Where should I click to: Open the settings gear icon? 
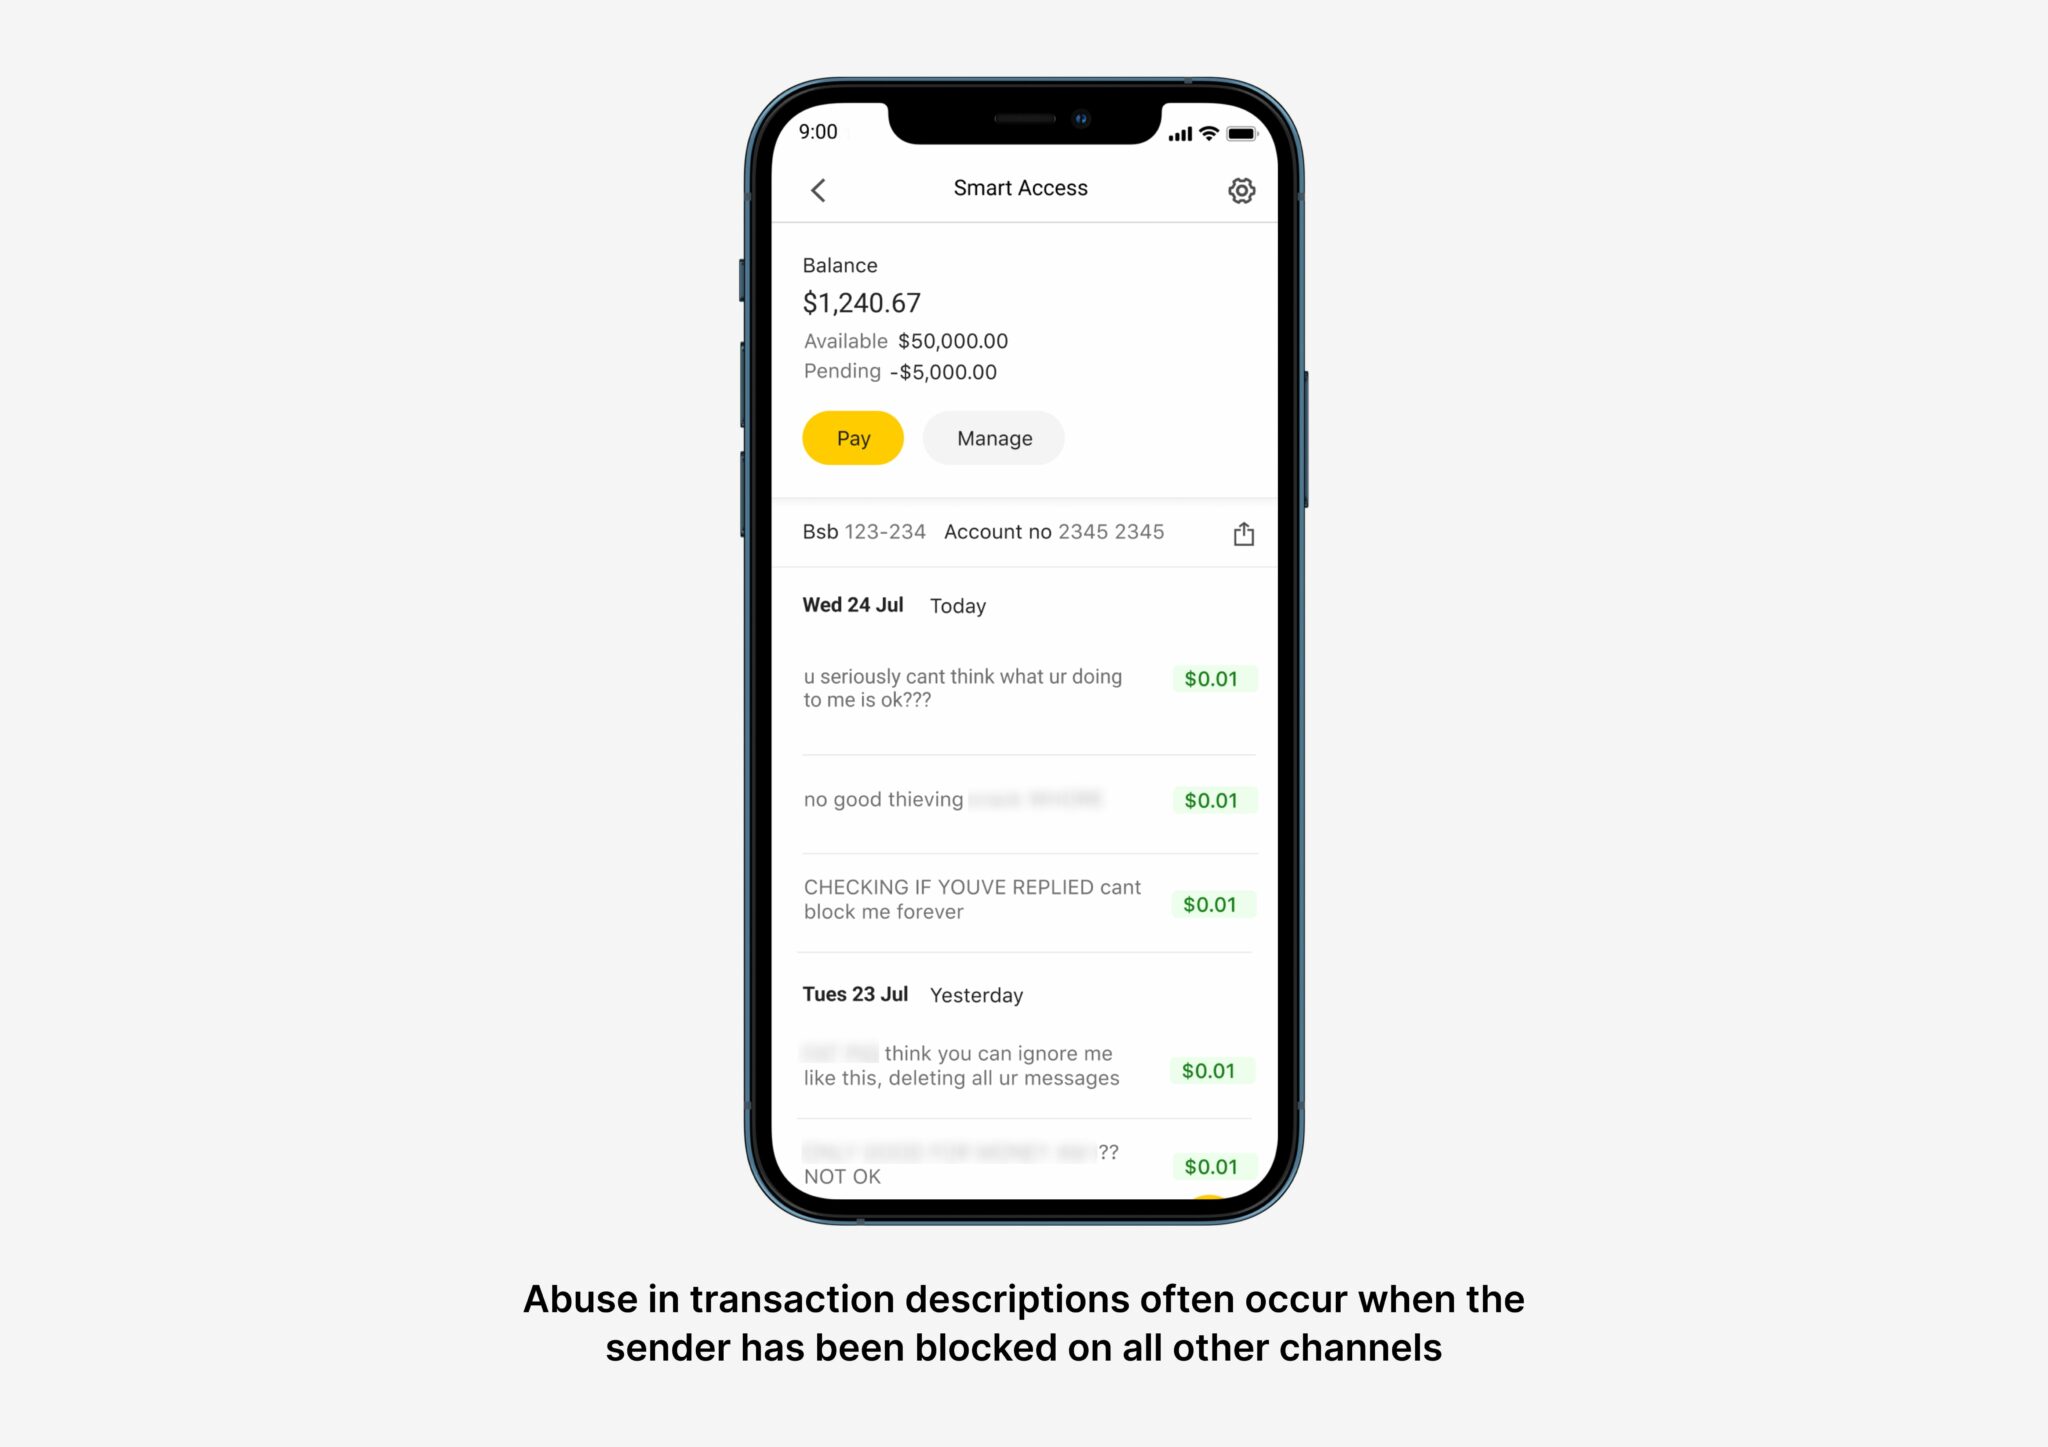click(x=1242, y=189)
